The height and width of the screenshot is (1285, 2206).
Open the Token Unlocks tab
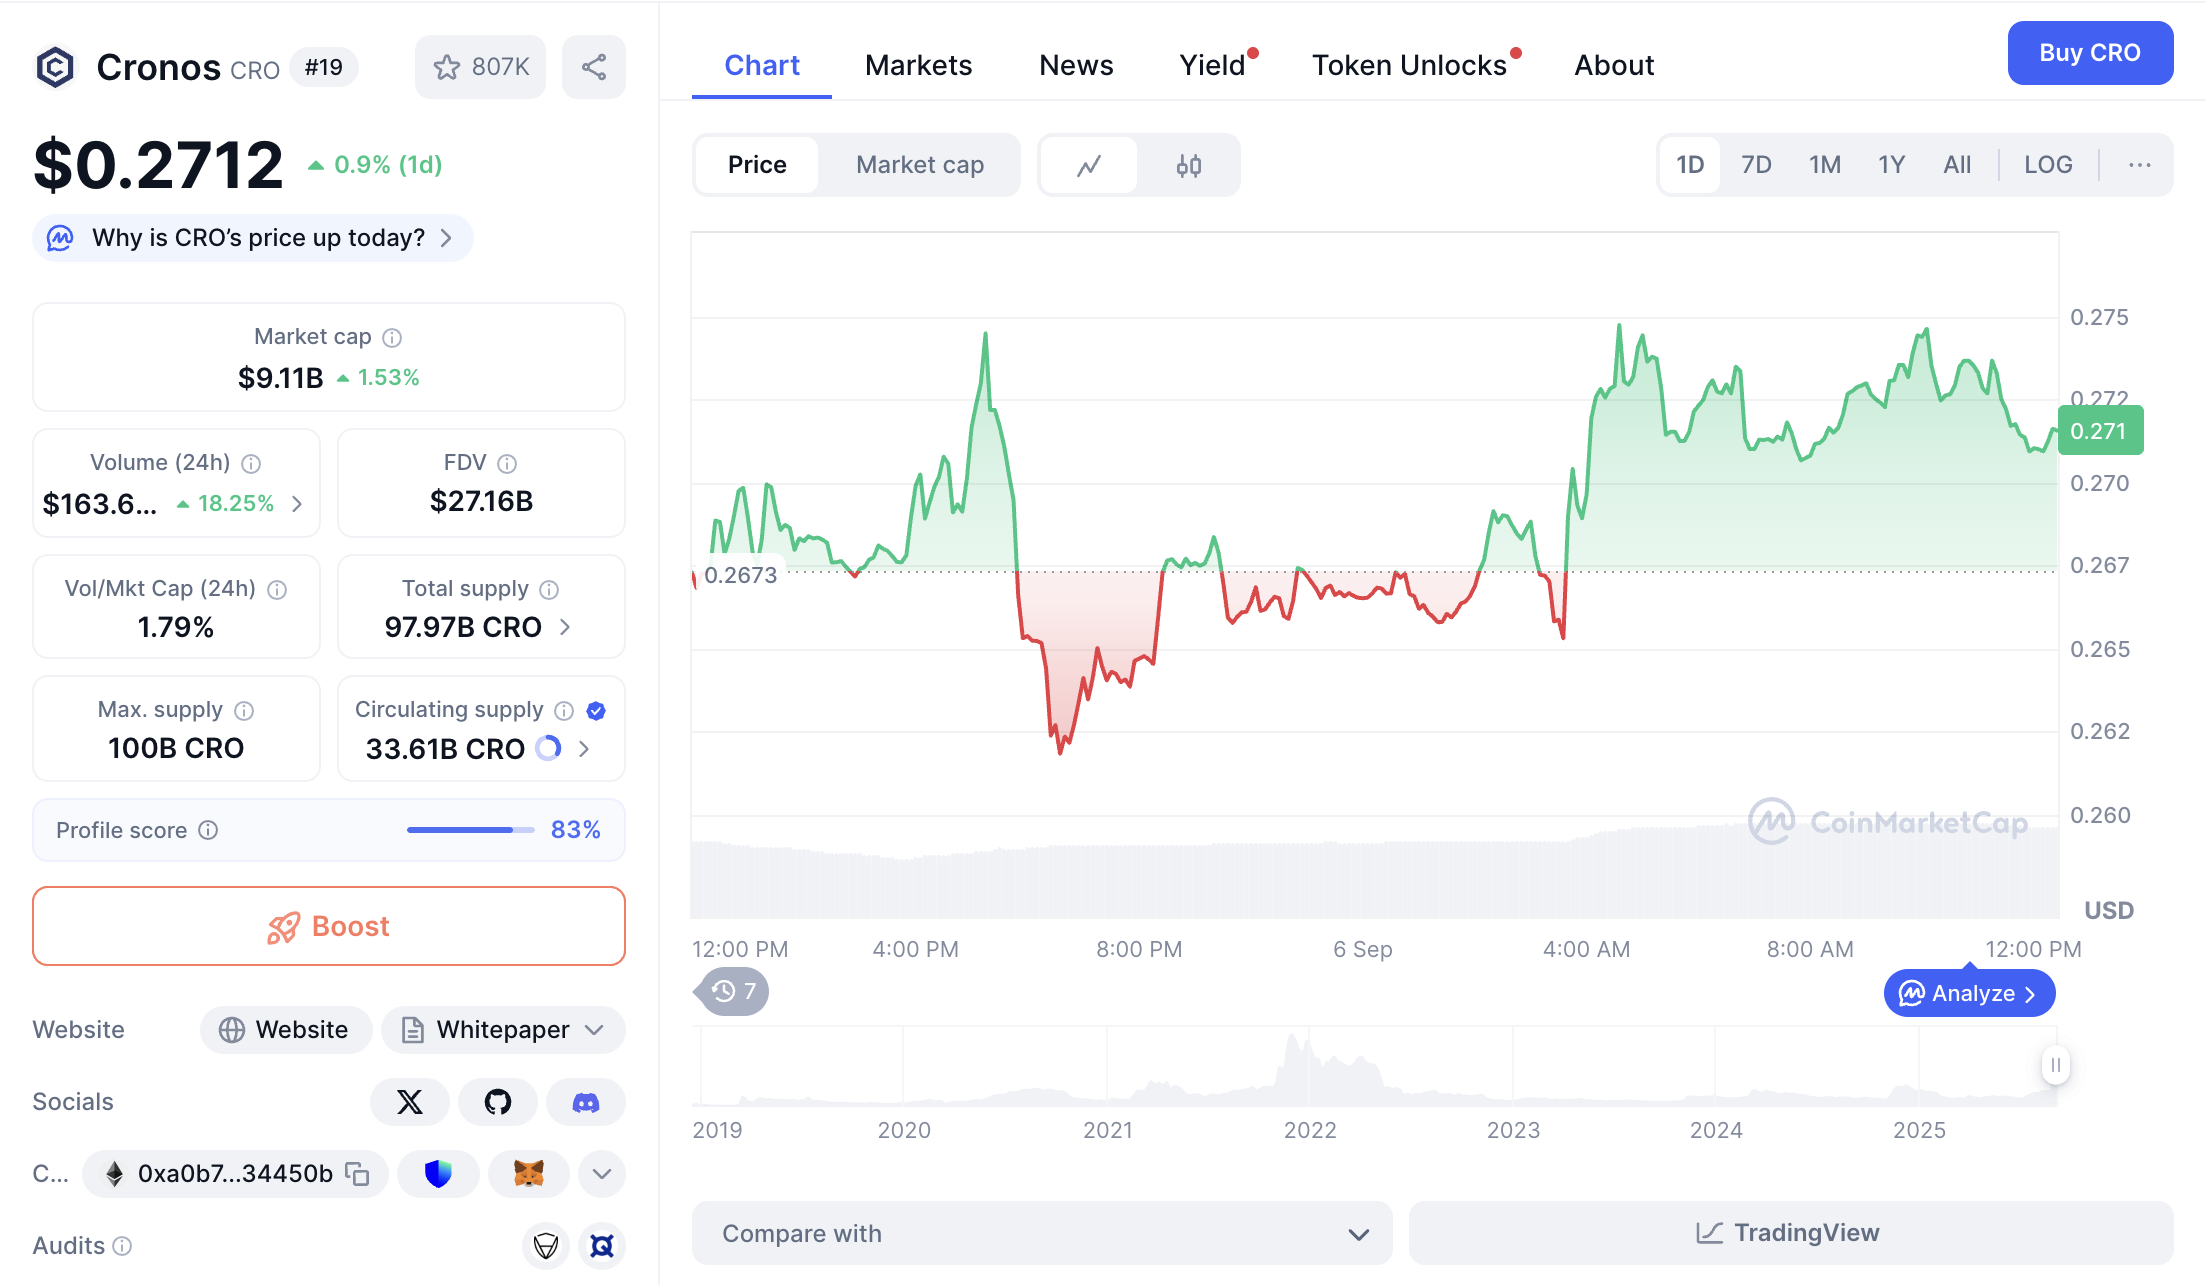click(x=1409, y=66)
